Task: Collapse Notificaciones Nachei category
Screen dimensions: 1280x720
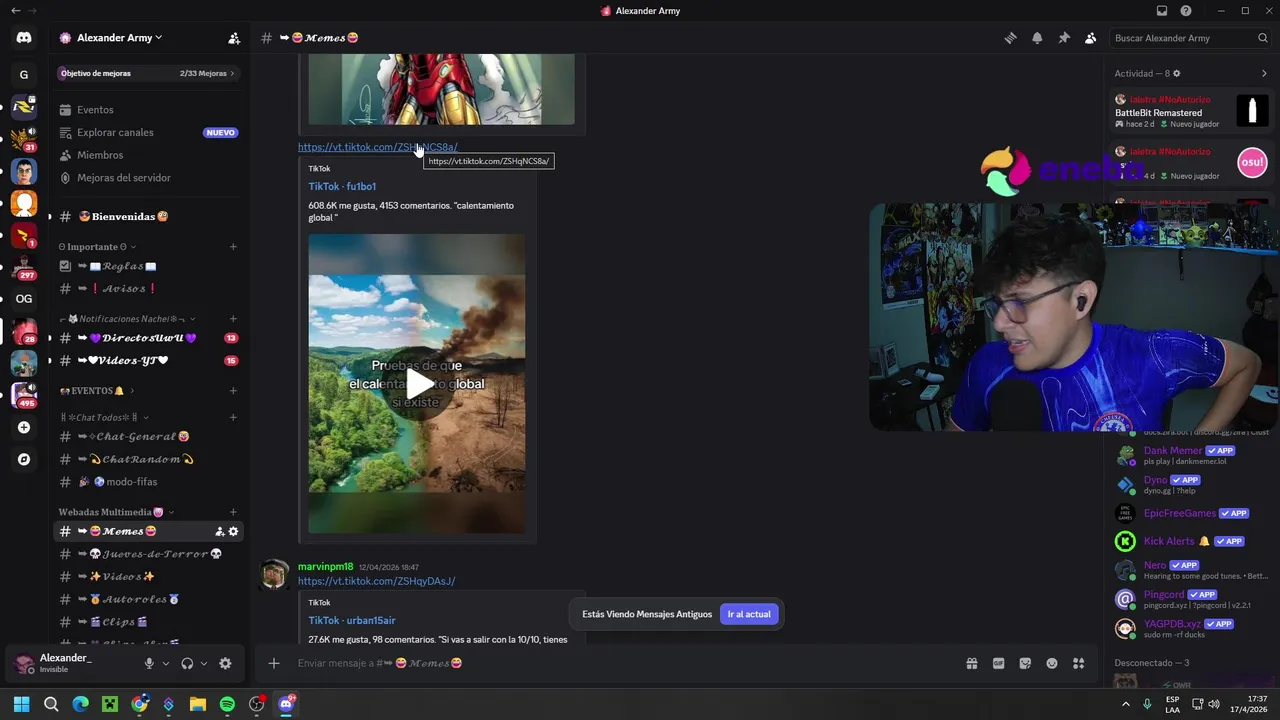Action: pyautogui.click(x=128, y=319)
